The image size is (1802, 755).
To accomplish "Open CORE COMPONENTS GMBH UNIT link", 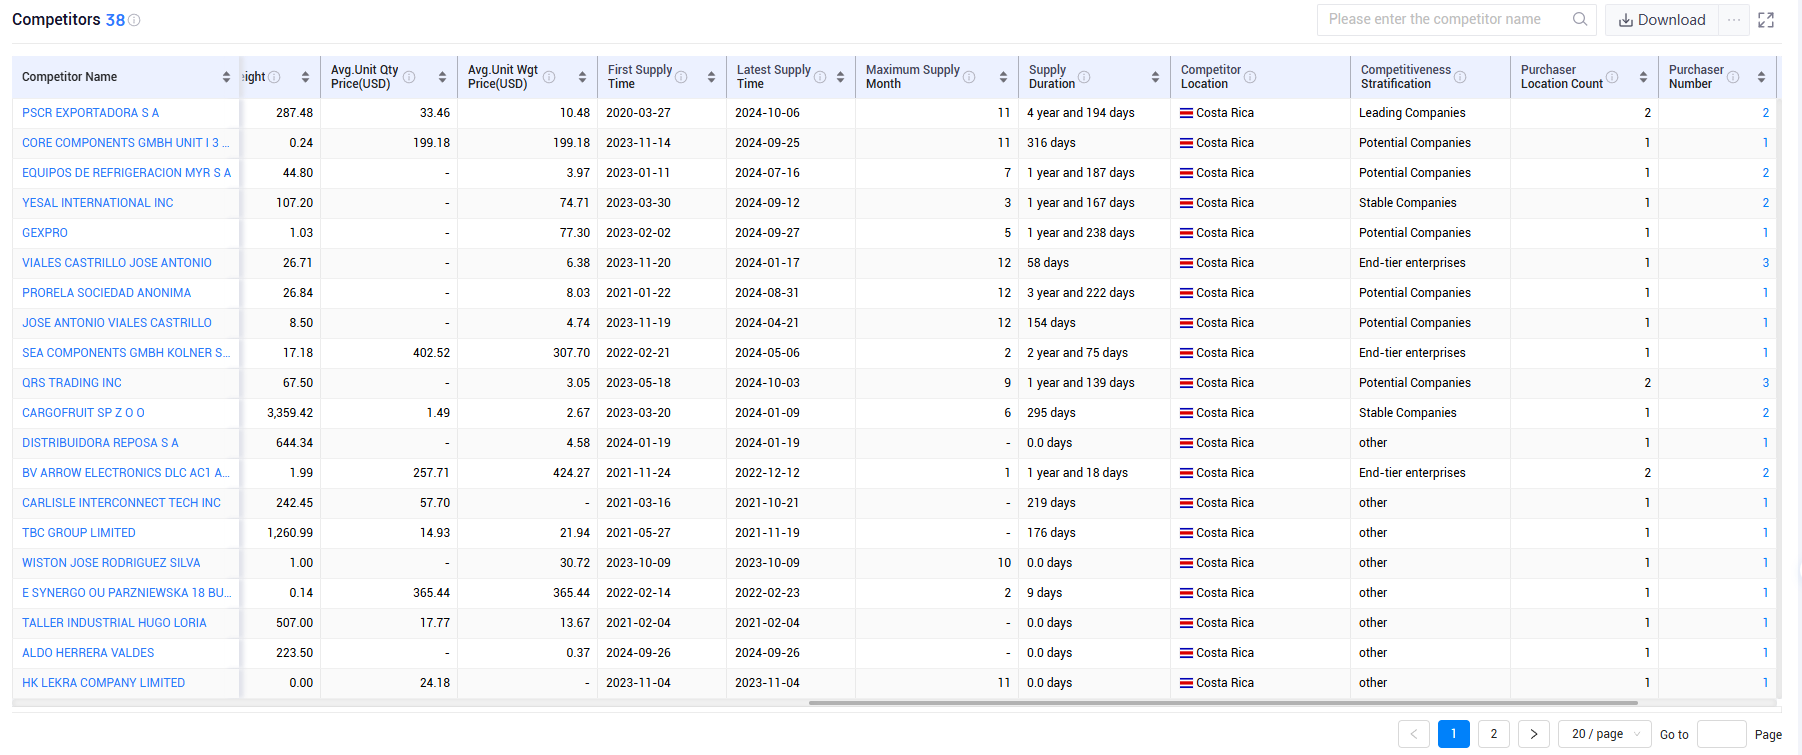I will point(125,143).
